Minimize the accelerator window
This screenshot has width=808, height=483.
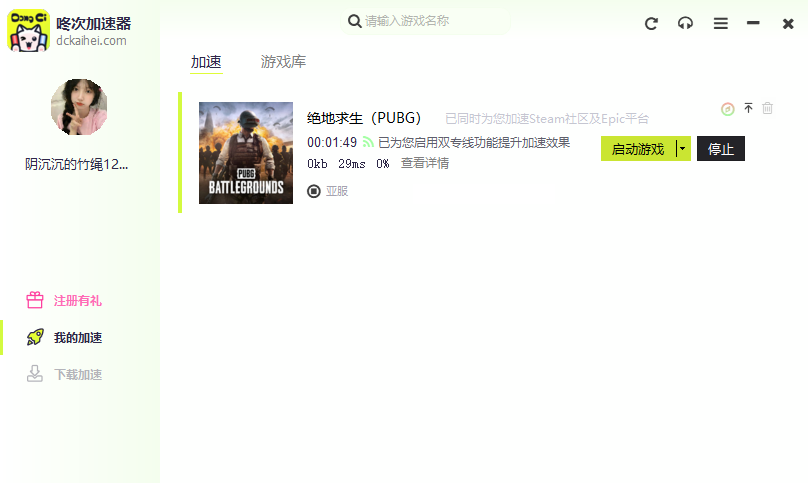coord(753,23)
